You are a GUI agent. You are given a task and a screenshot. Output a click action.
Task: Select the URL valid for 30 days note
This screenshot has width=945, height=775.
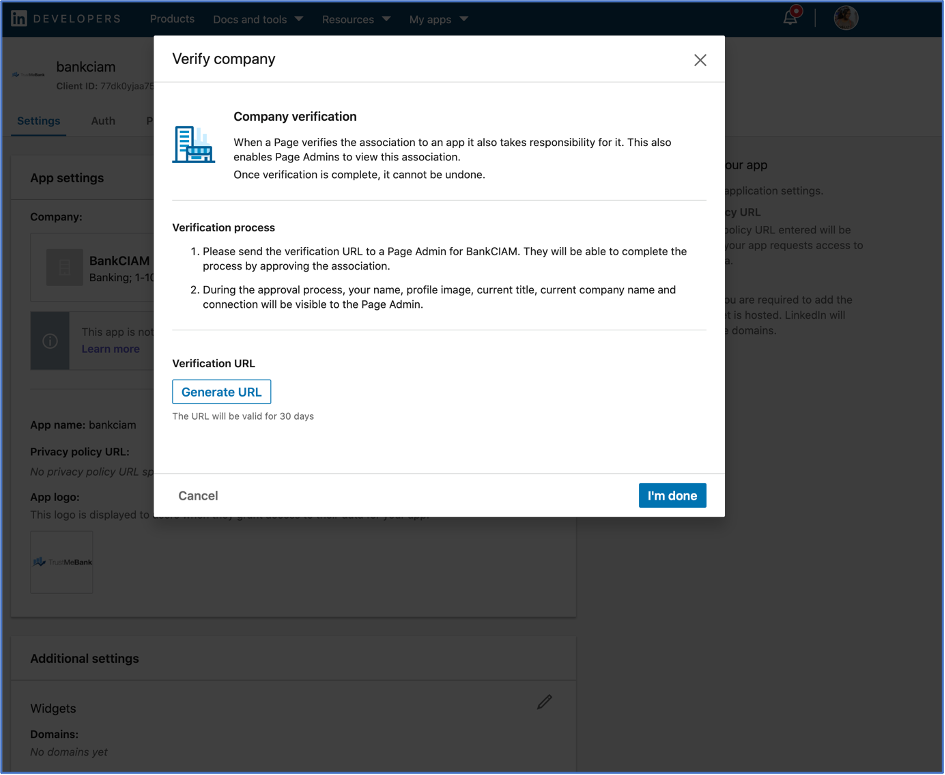[243, 416]
